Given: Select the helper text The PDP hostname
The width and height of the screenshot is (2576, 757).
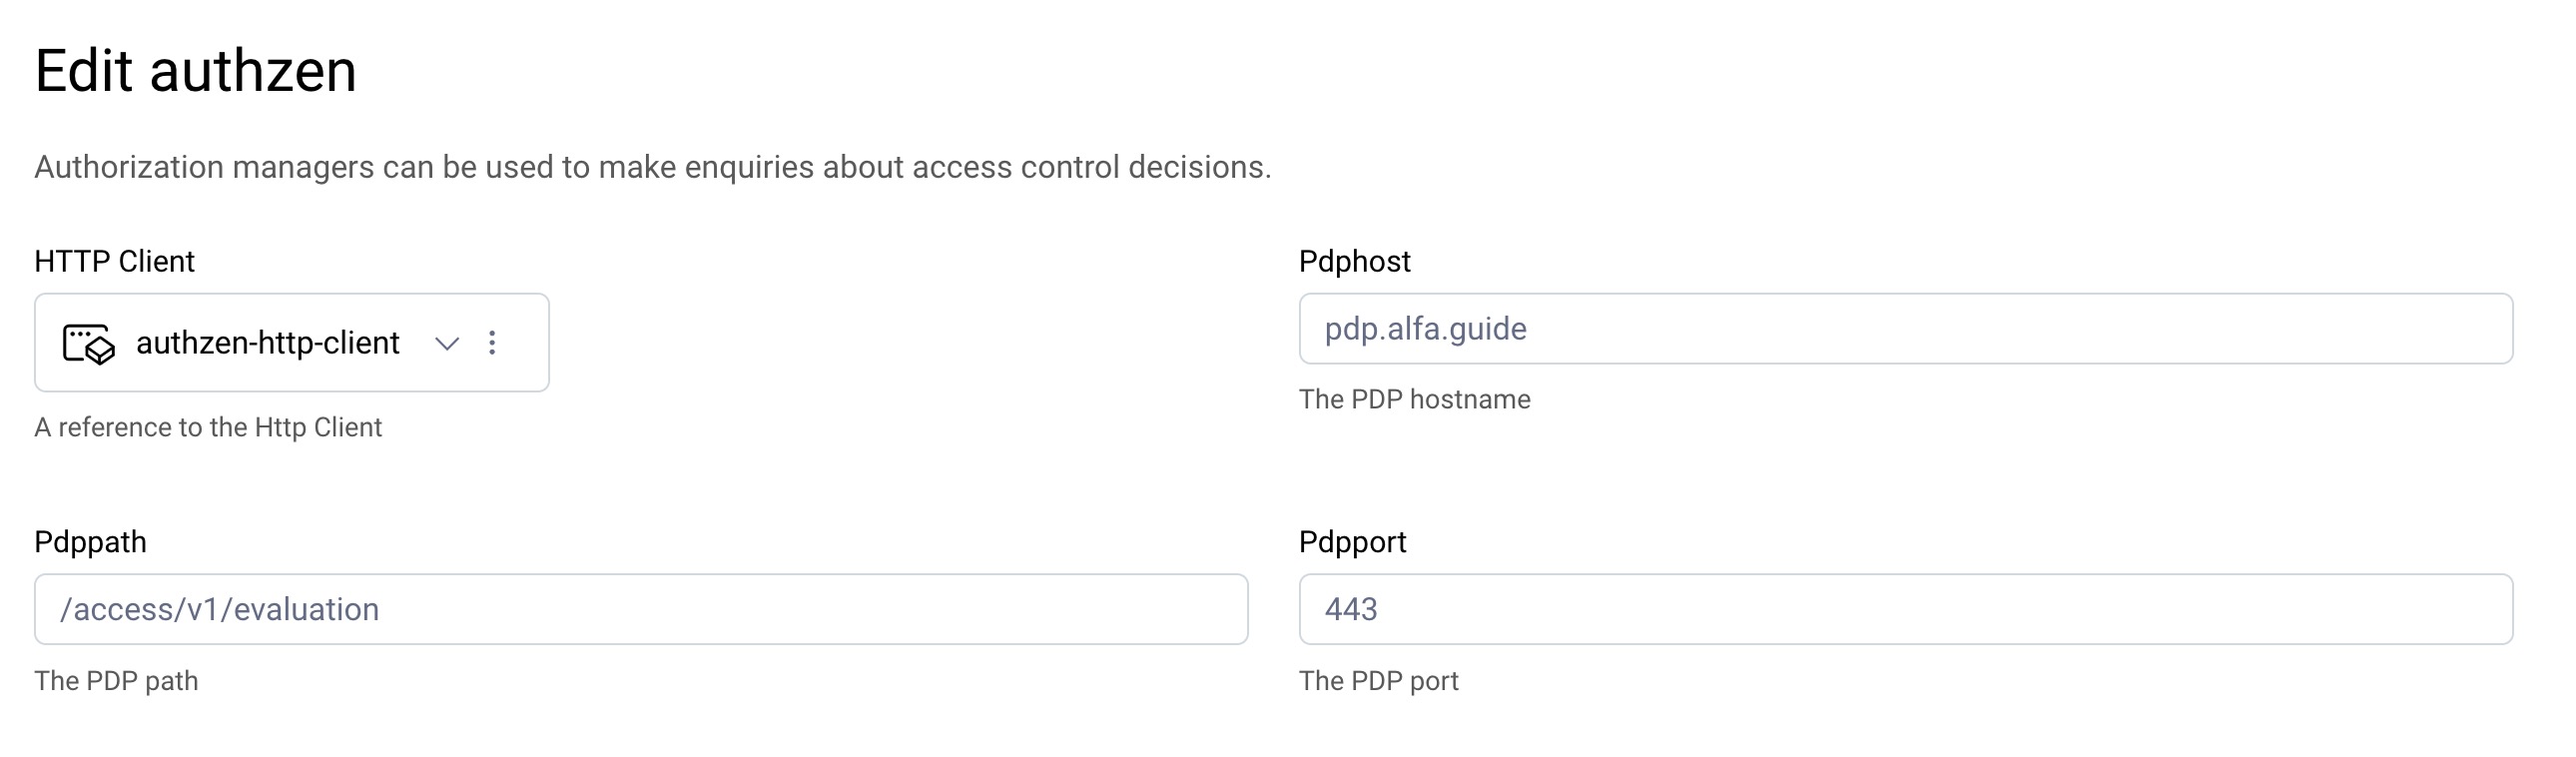Looking at the screenshot, I should click(x=1414, y=399).
